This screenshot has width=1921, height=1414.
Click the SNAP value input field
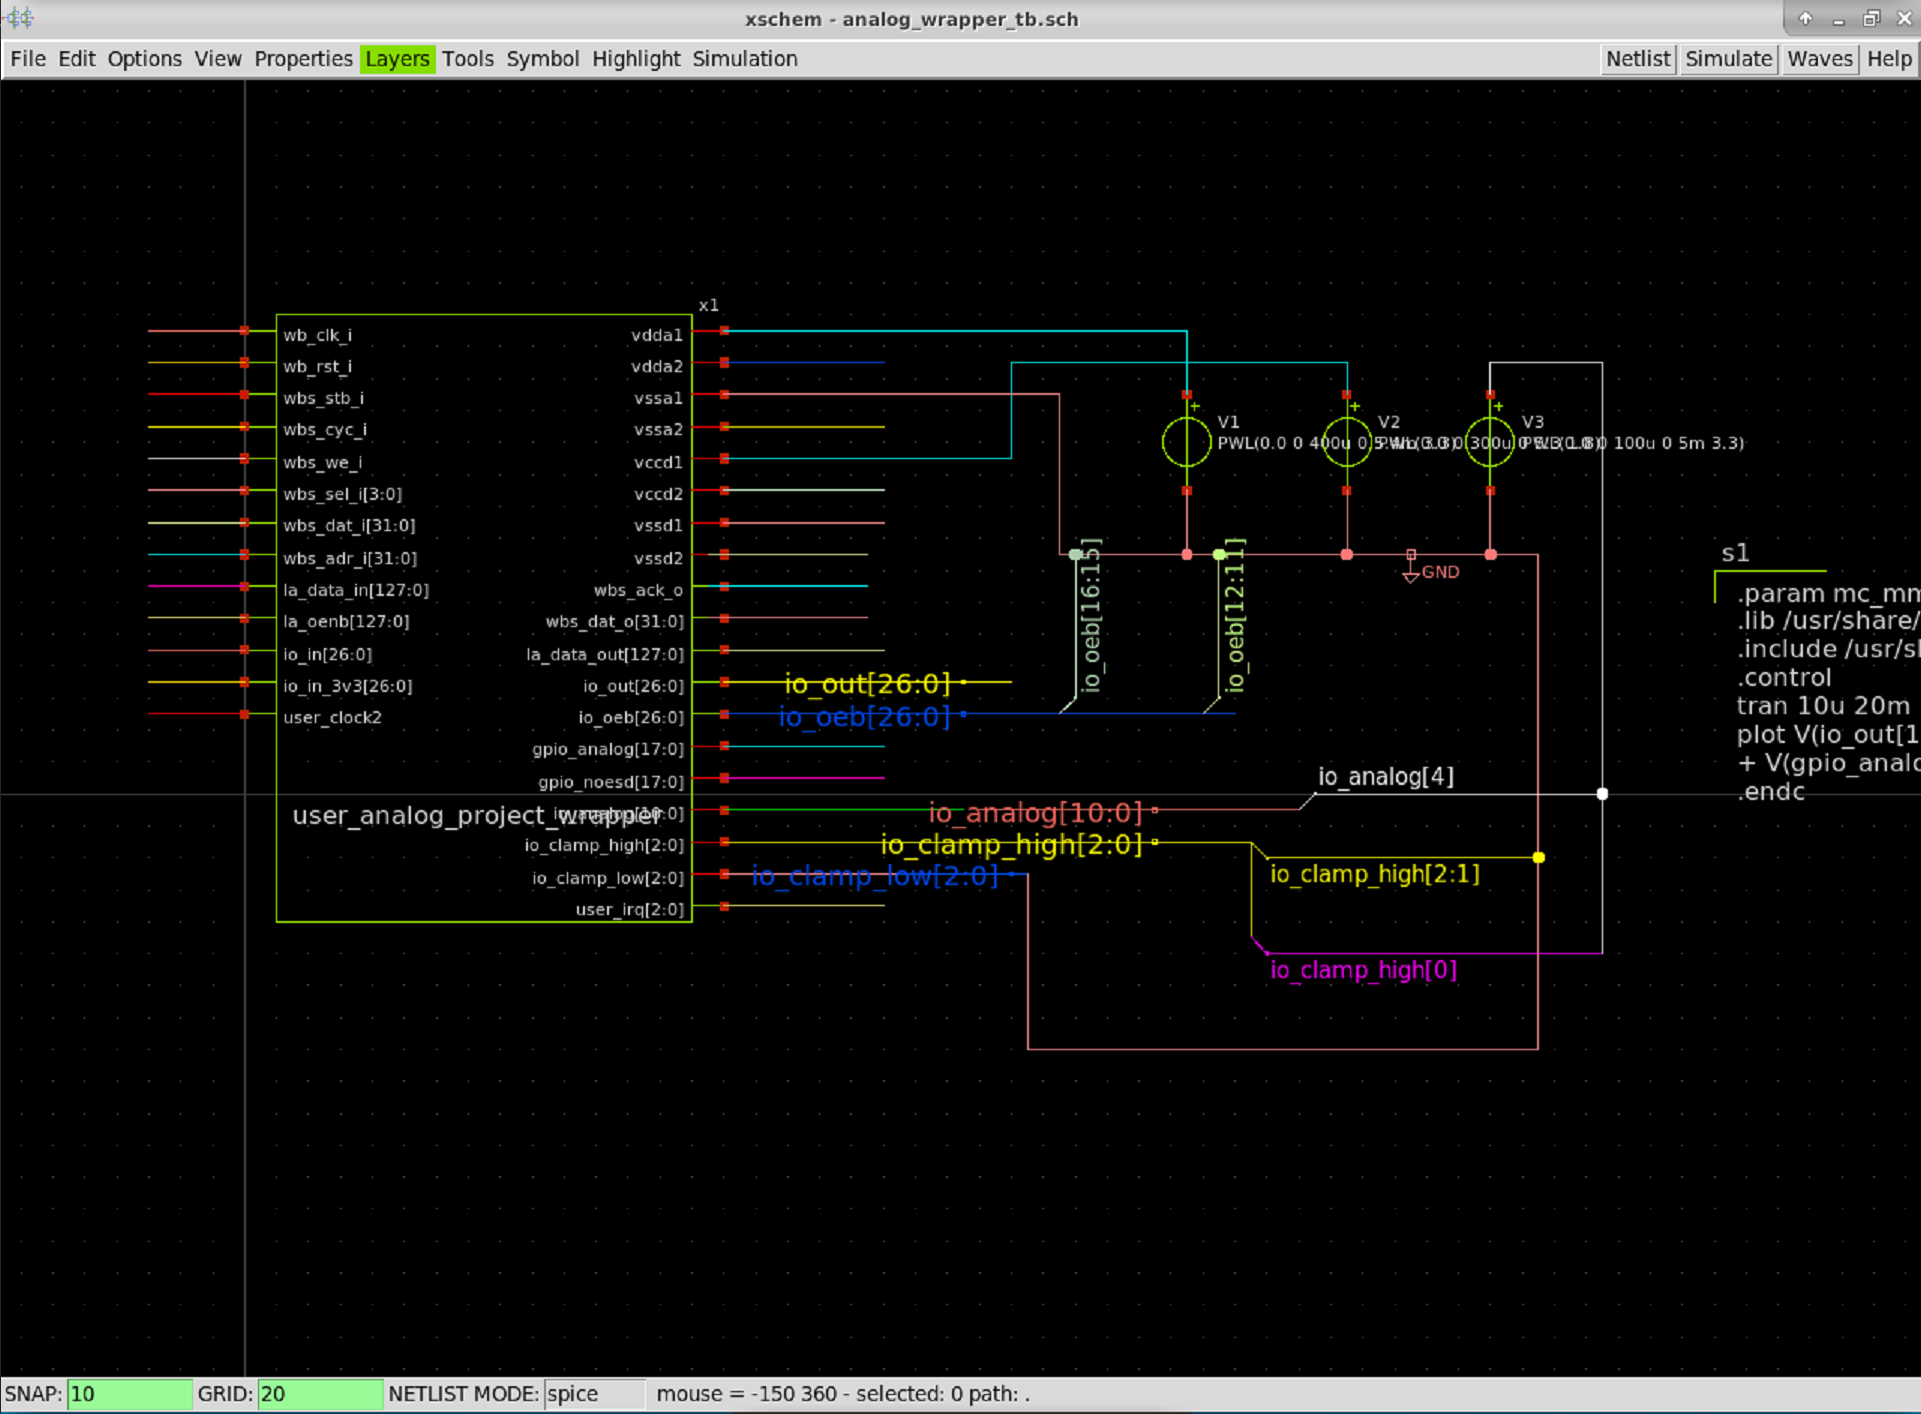click(128, 1393)
